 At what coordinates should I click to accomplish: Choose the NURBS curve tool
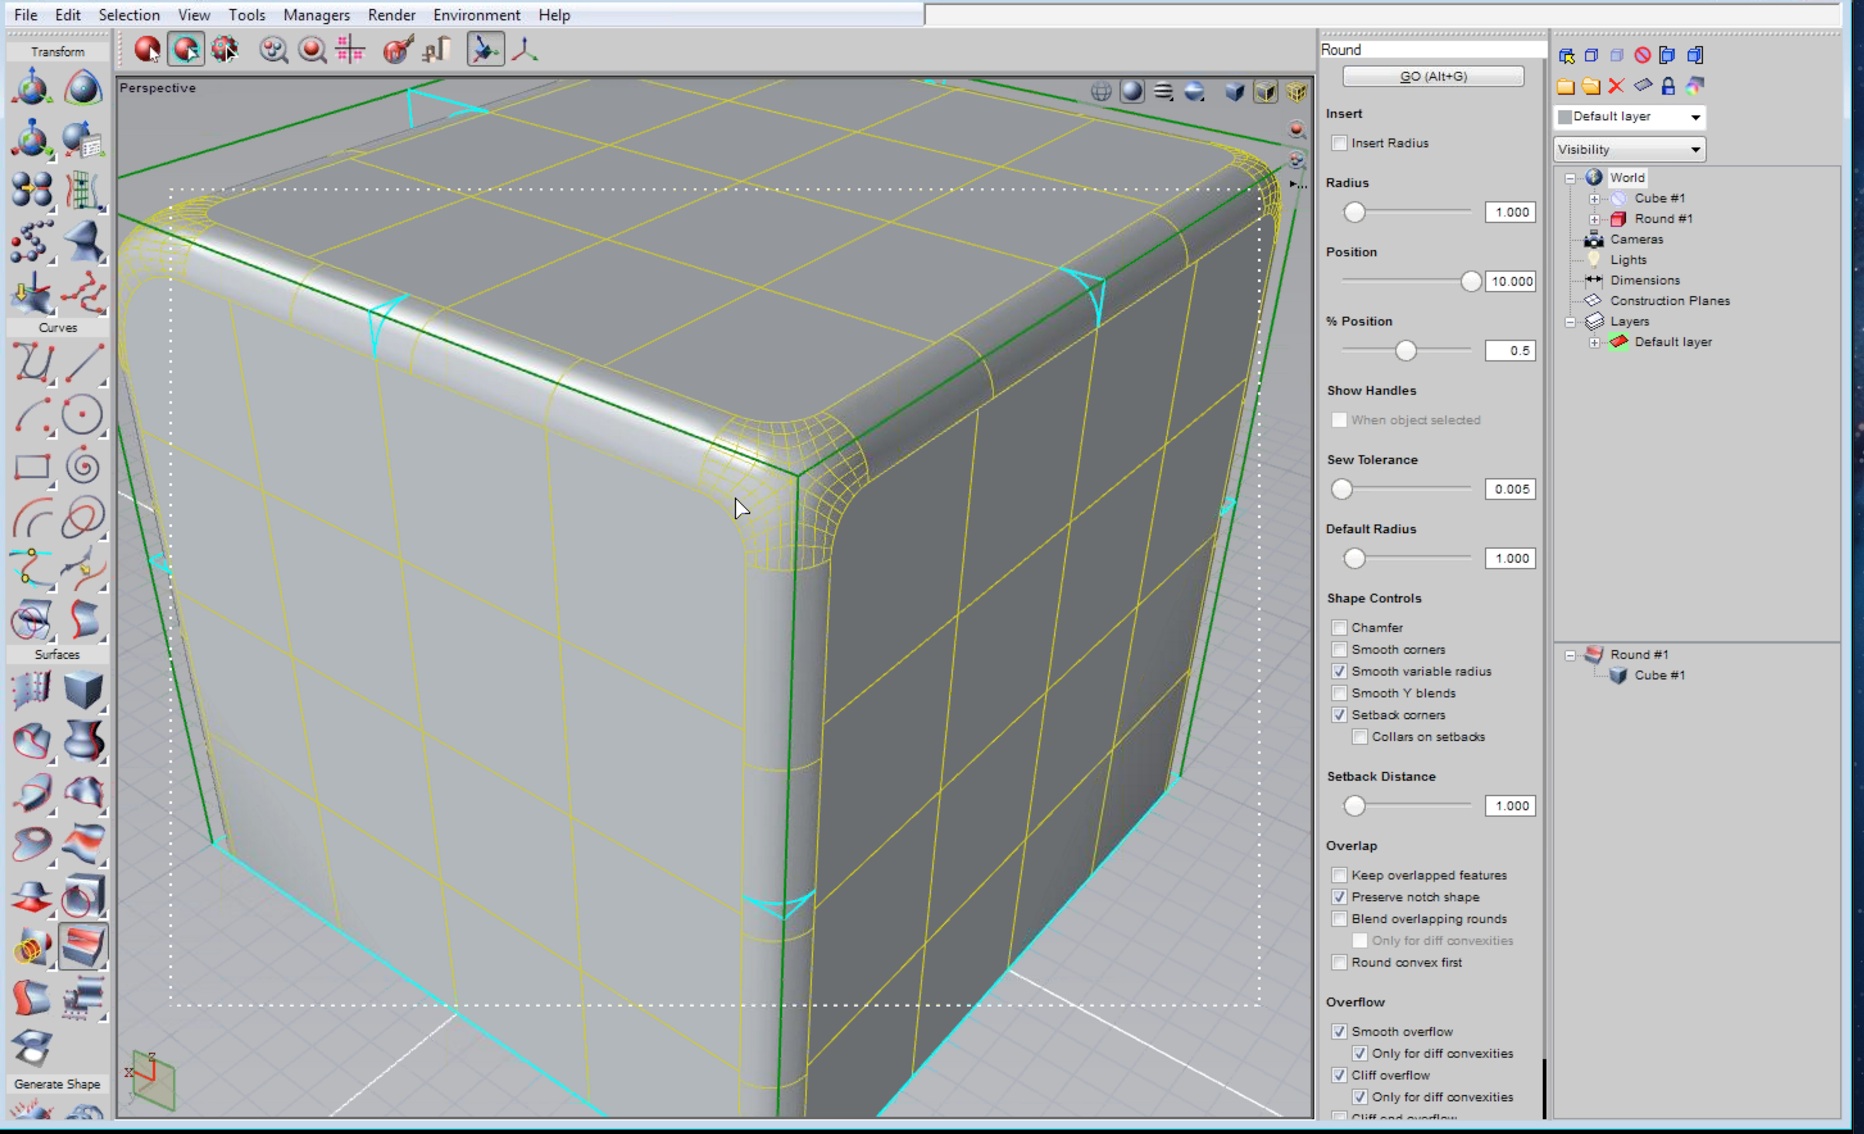(32, 363)
